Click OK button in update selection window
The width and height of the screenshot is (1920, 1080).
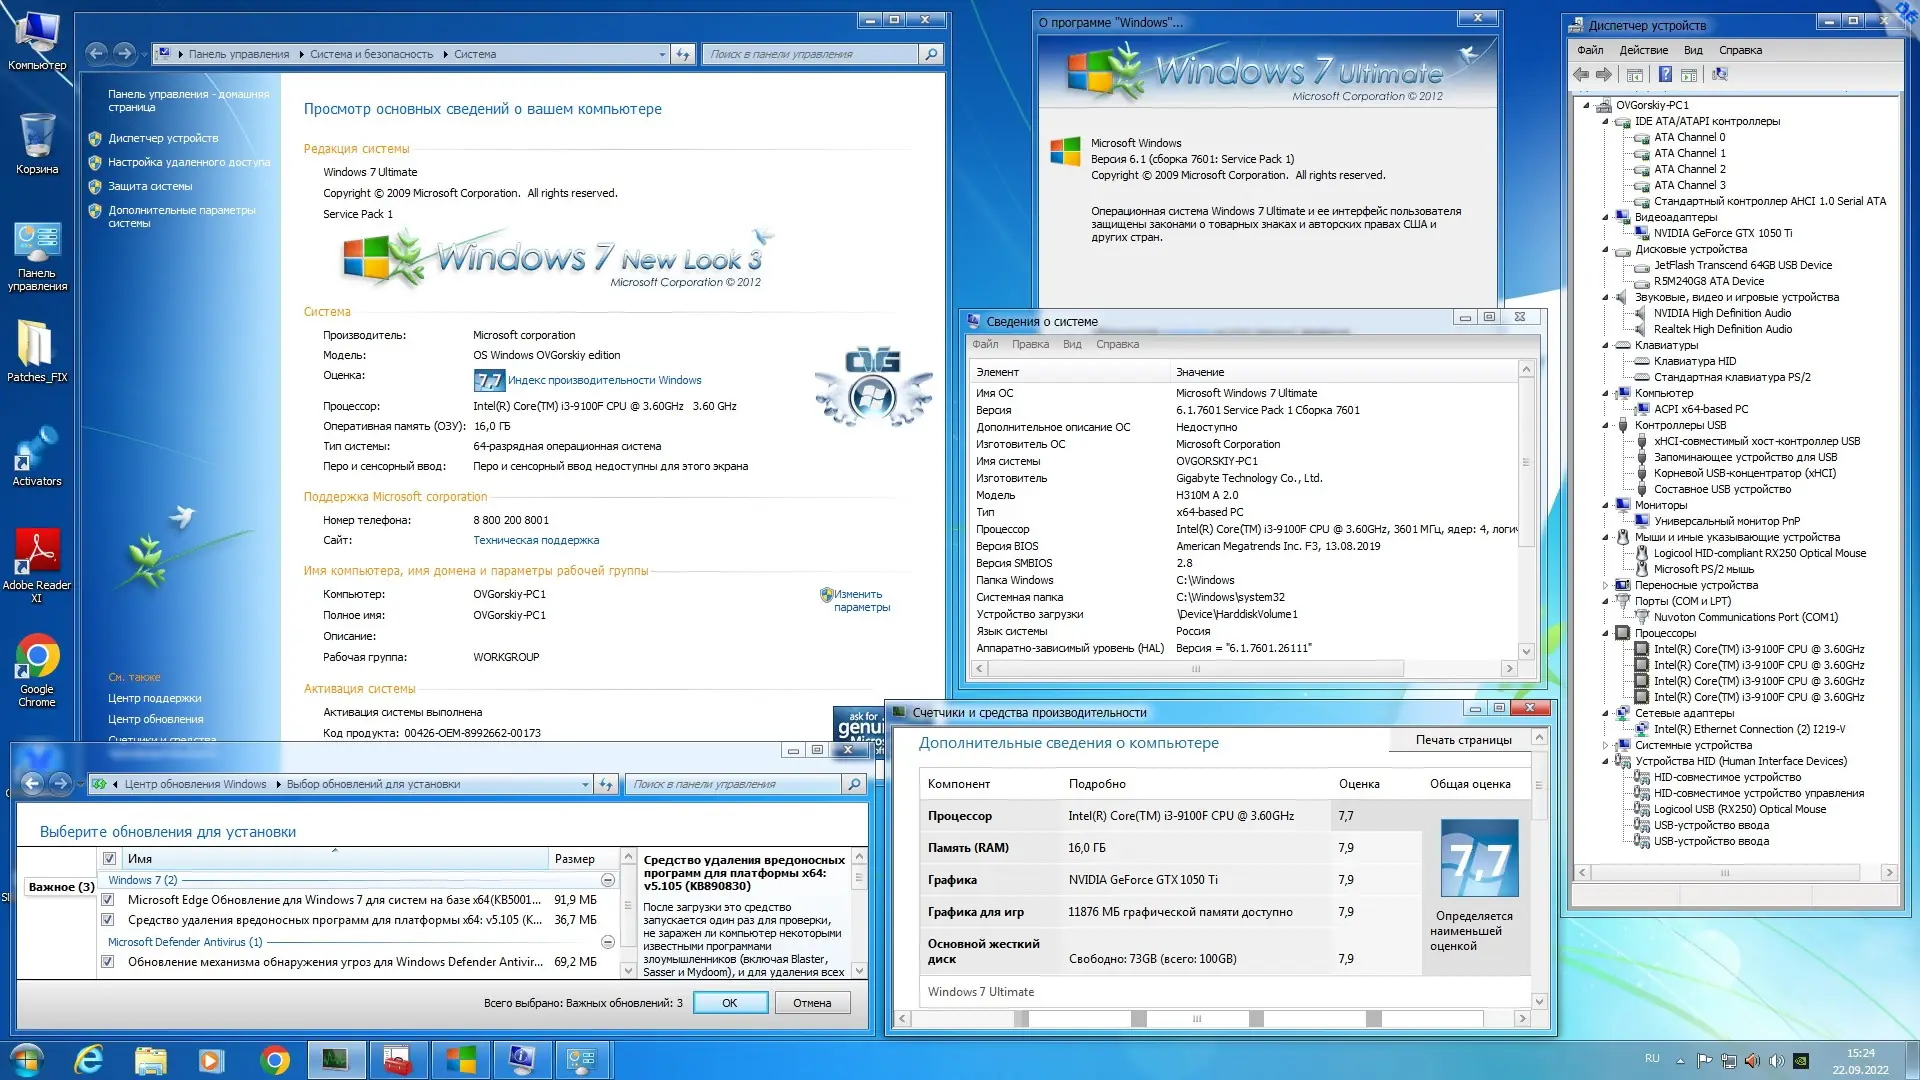(730, 1003)
